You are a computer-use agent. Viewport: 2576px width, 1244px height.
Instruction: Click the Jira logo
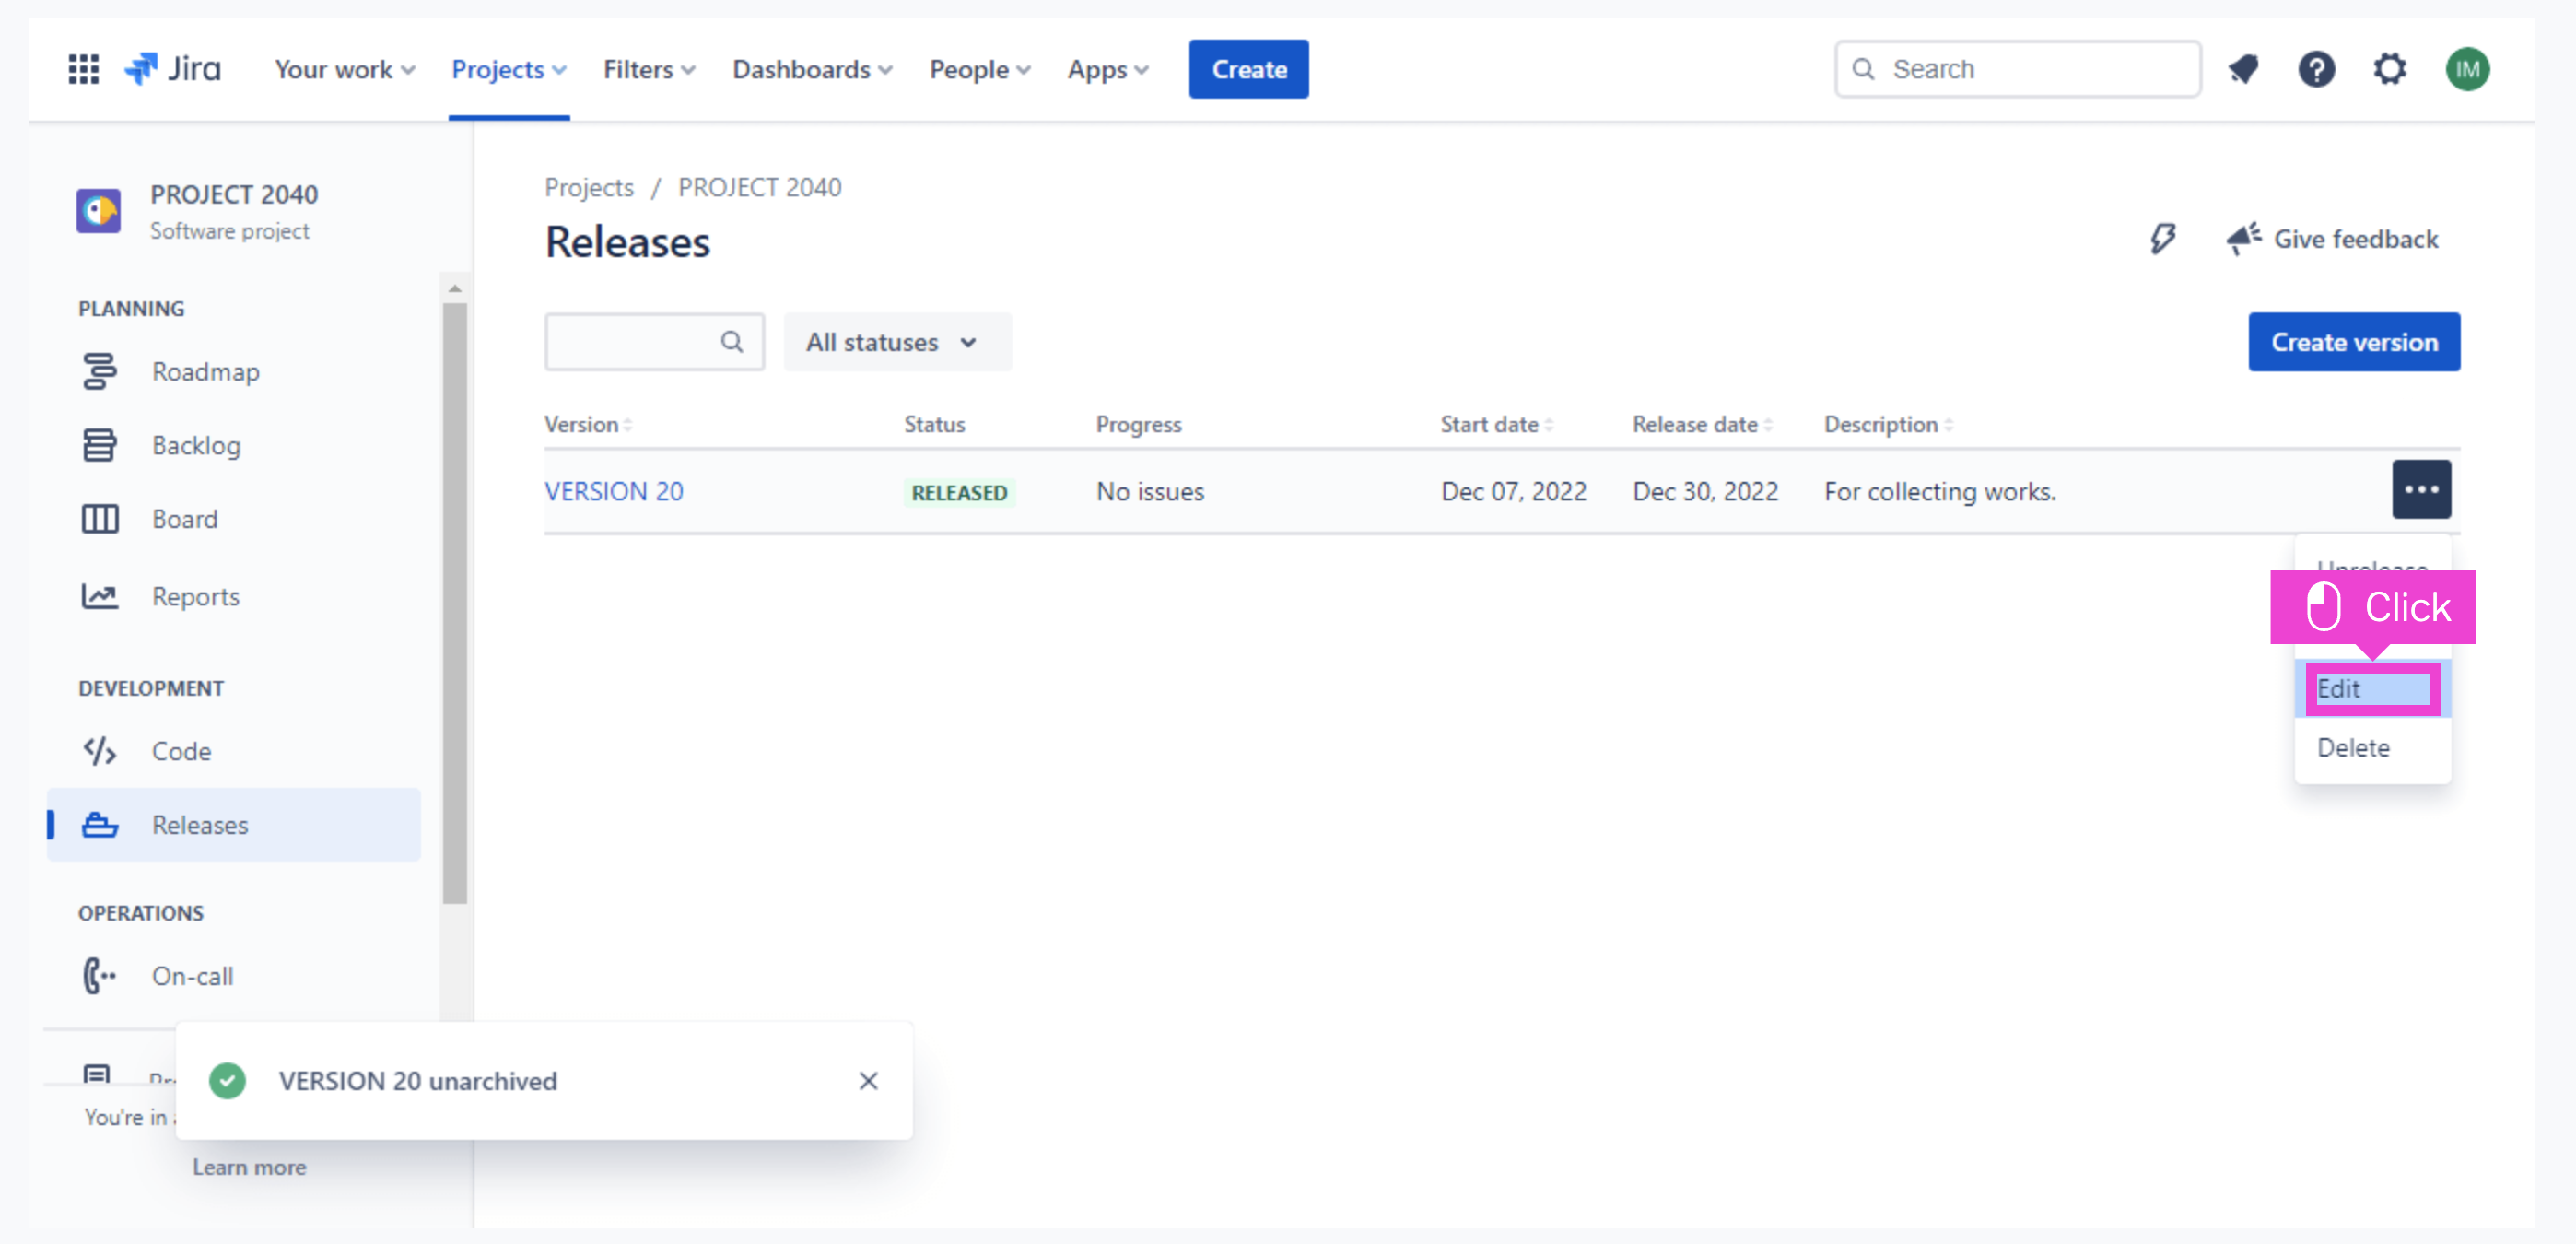[x=172, y=69]
